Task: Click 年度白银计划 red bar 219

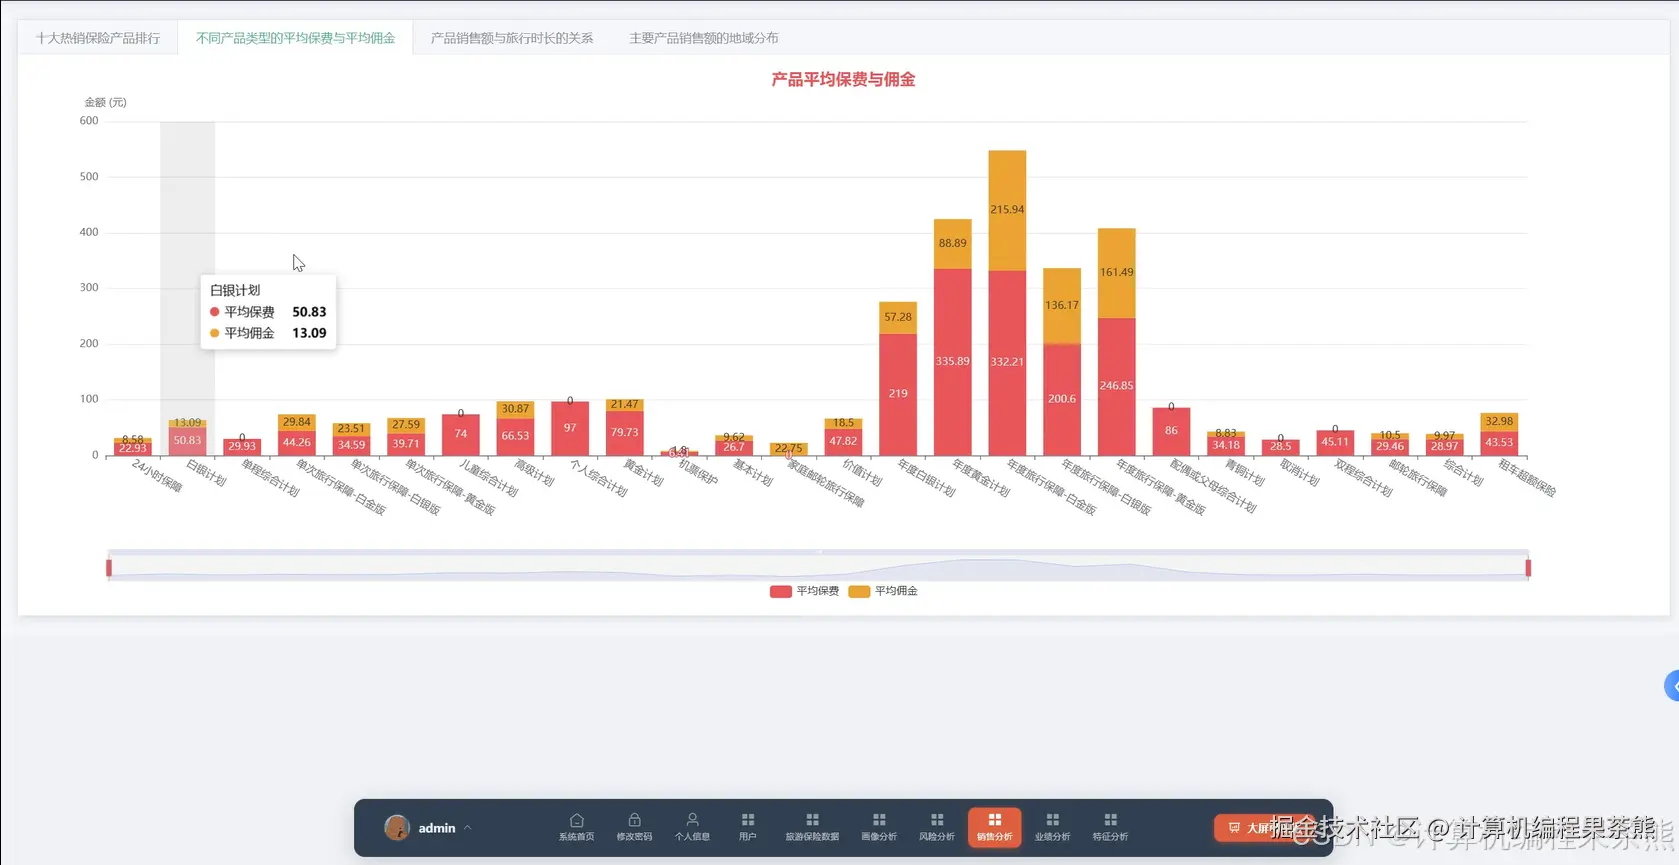Action: coord(898,394)
